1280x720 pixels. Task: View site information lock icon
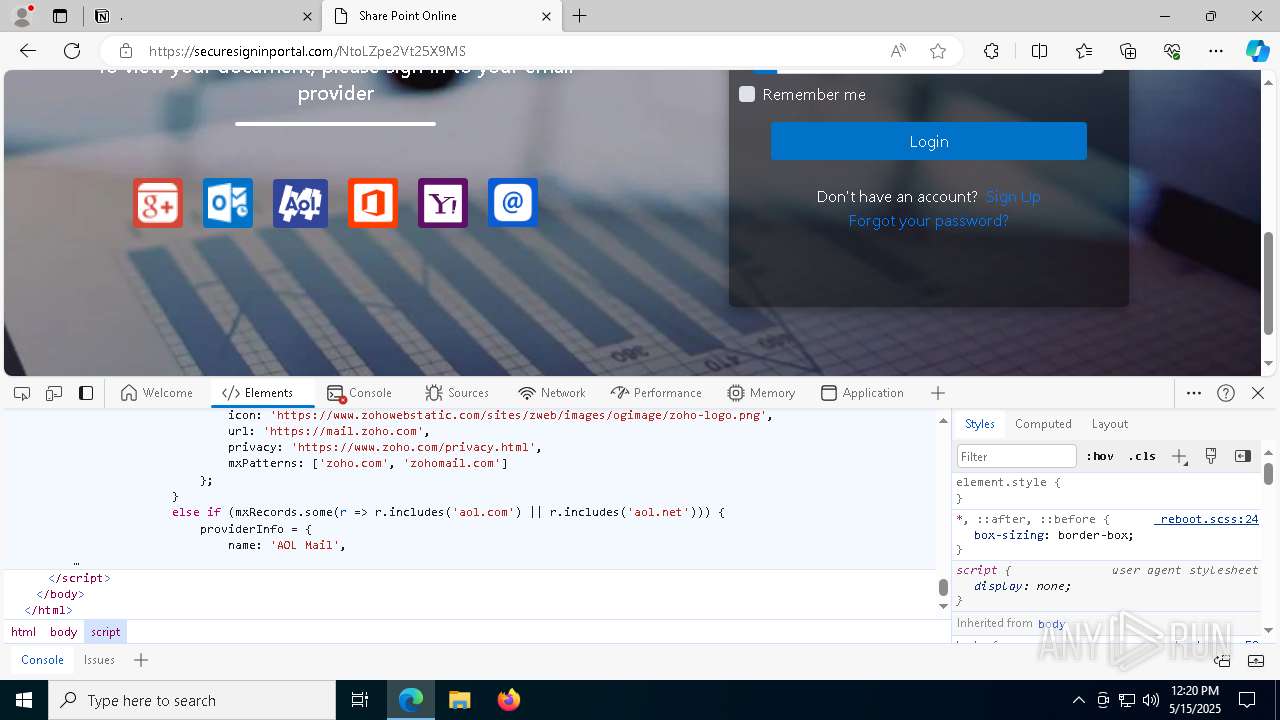(x=126, y=51)
